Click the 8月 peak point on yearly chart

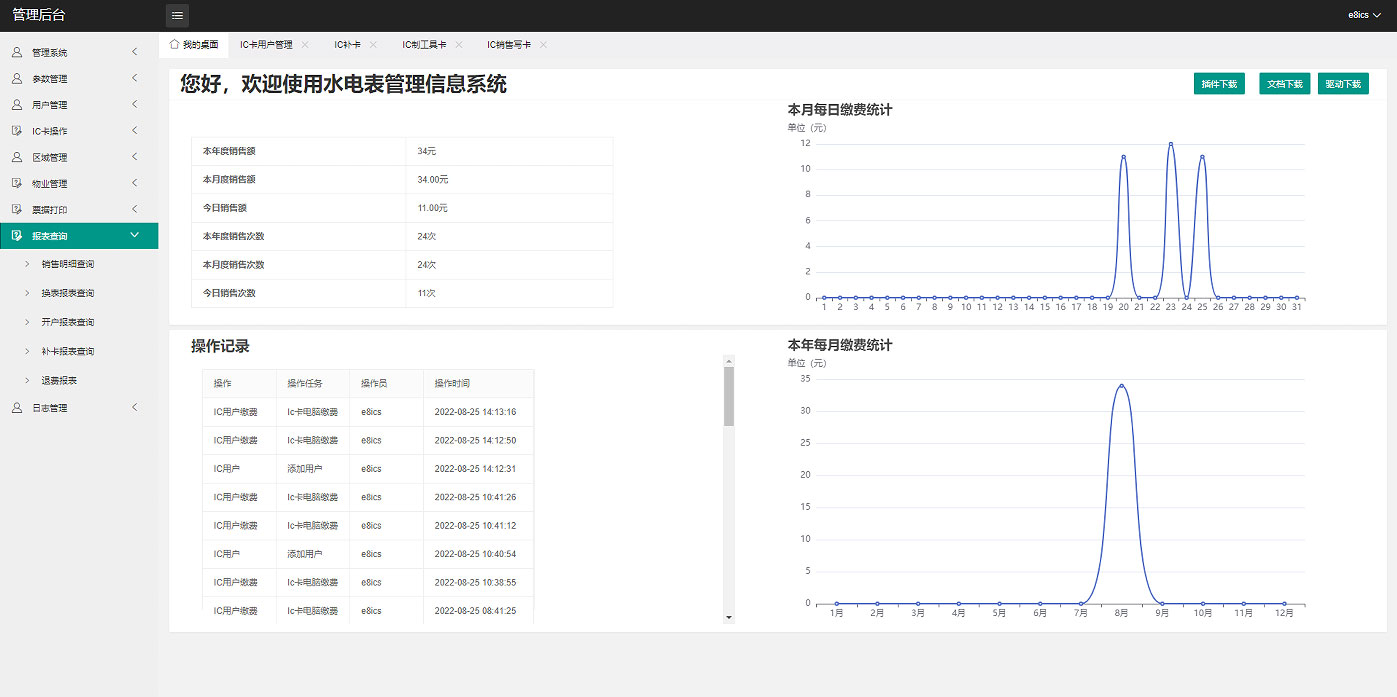(x=1122, y=385)
